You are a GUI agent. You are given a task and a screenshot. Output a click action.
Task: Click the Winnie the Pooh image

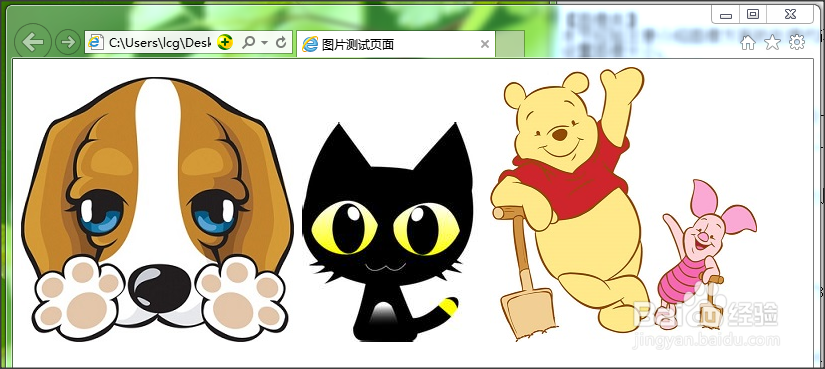[x=623, y=204]
